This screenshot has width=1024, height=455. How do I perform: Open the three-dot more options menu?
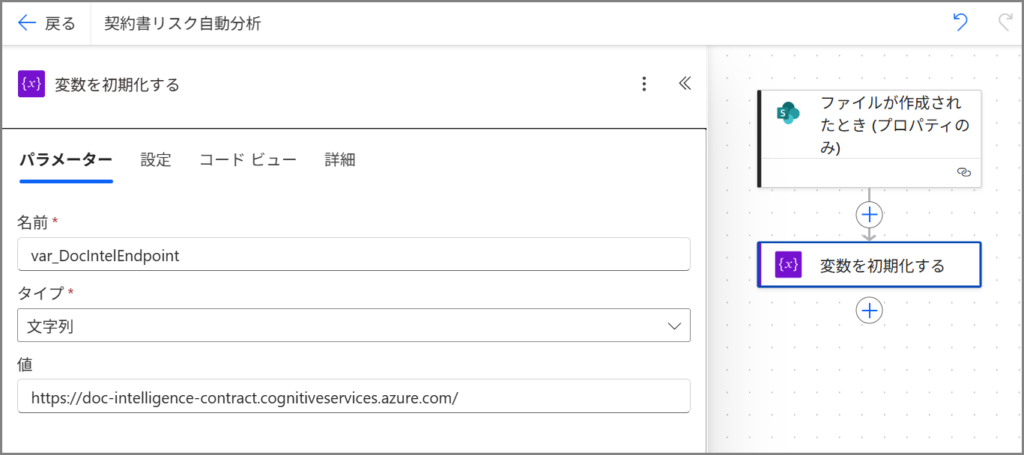[645, 84]
